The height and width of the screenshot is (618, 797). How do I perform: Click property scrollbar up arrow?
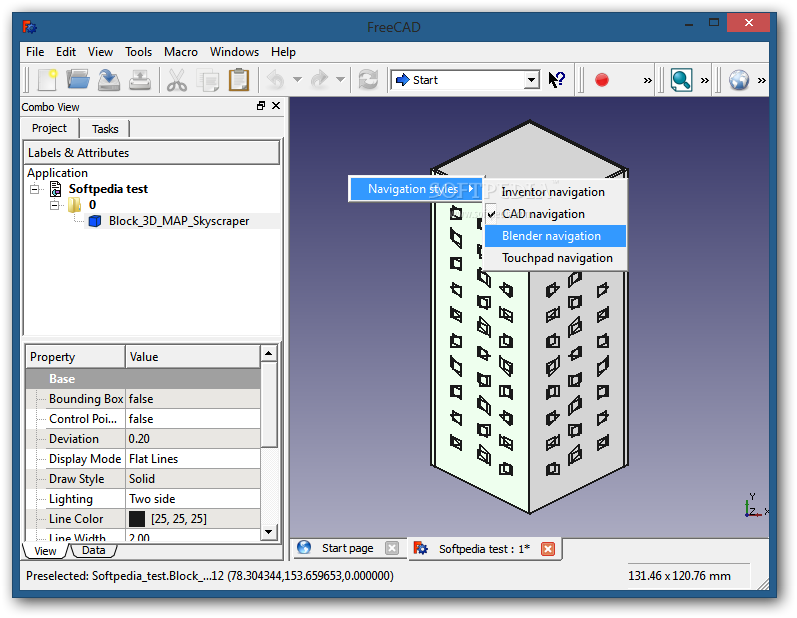coord(268,353)
